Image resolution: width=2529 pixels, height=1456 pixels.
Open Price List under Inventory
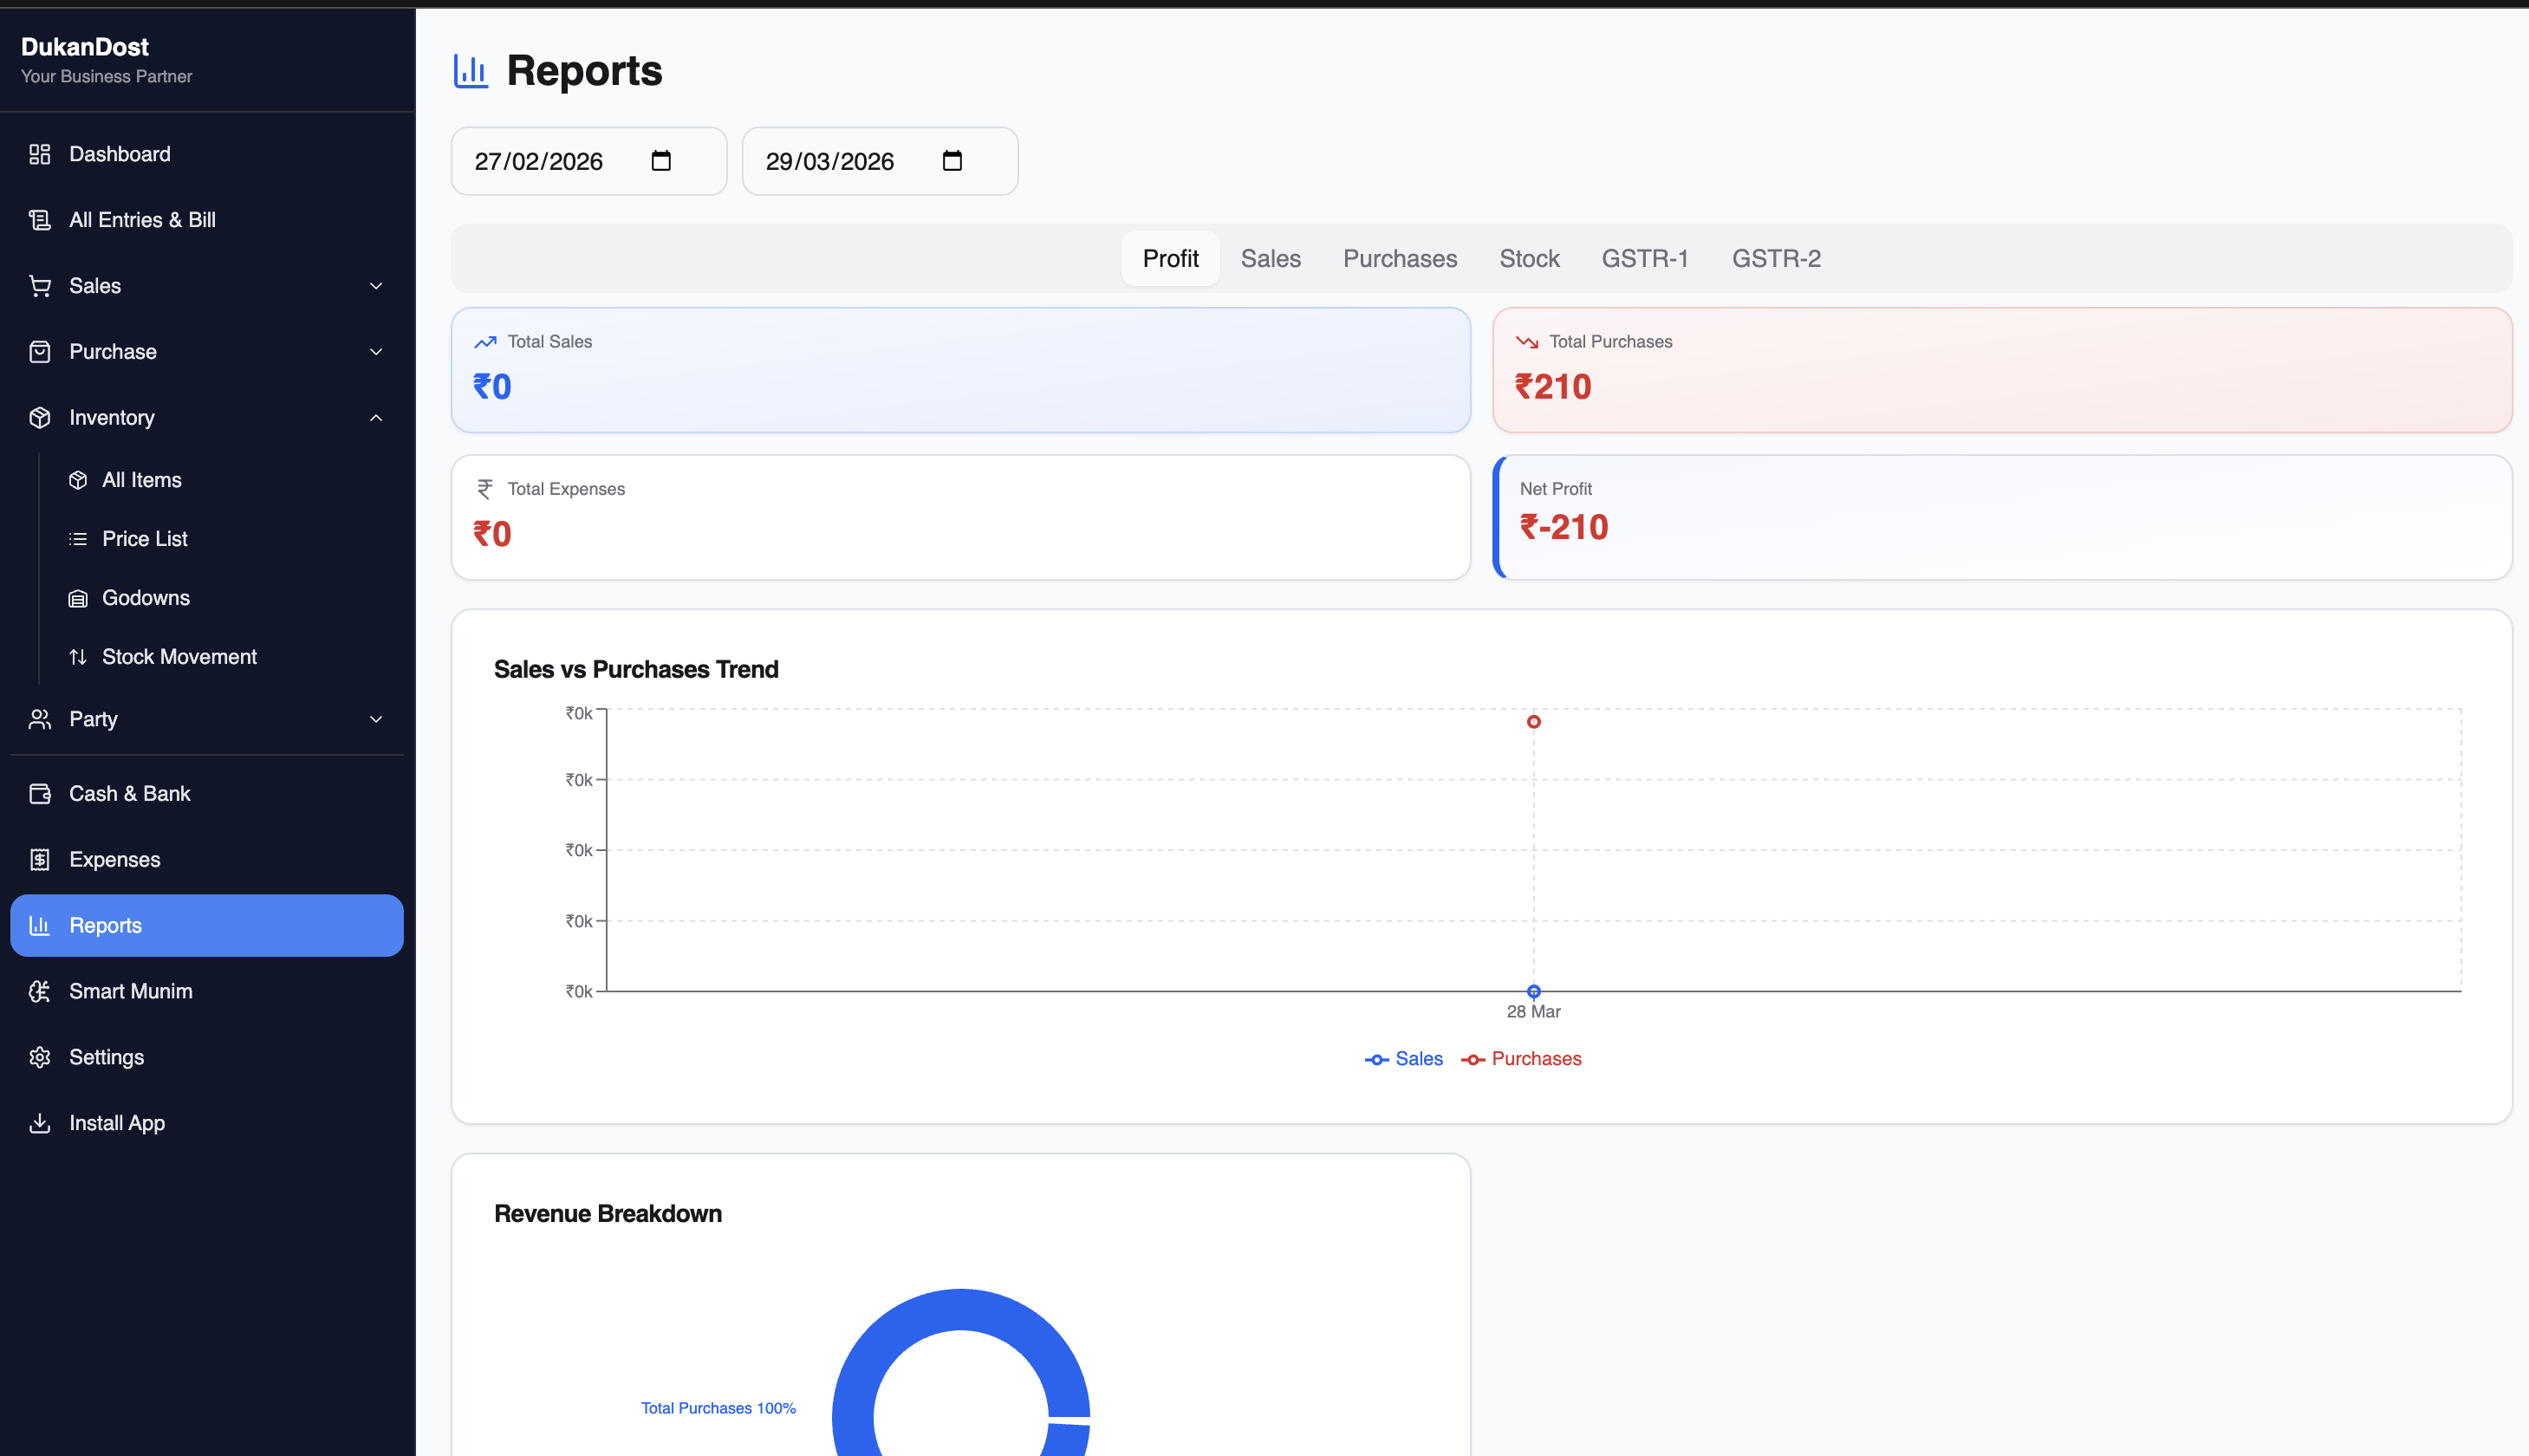pyautogui.click(x=145, y=539)
